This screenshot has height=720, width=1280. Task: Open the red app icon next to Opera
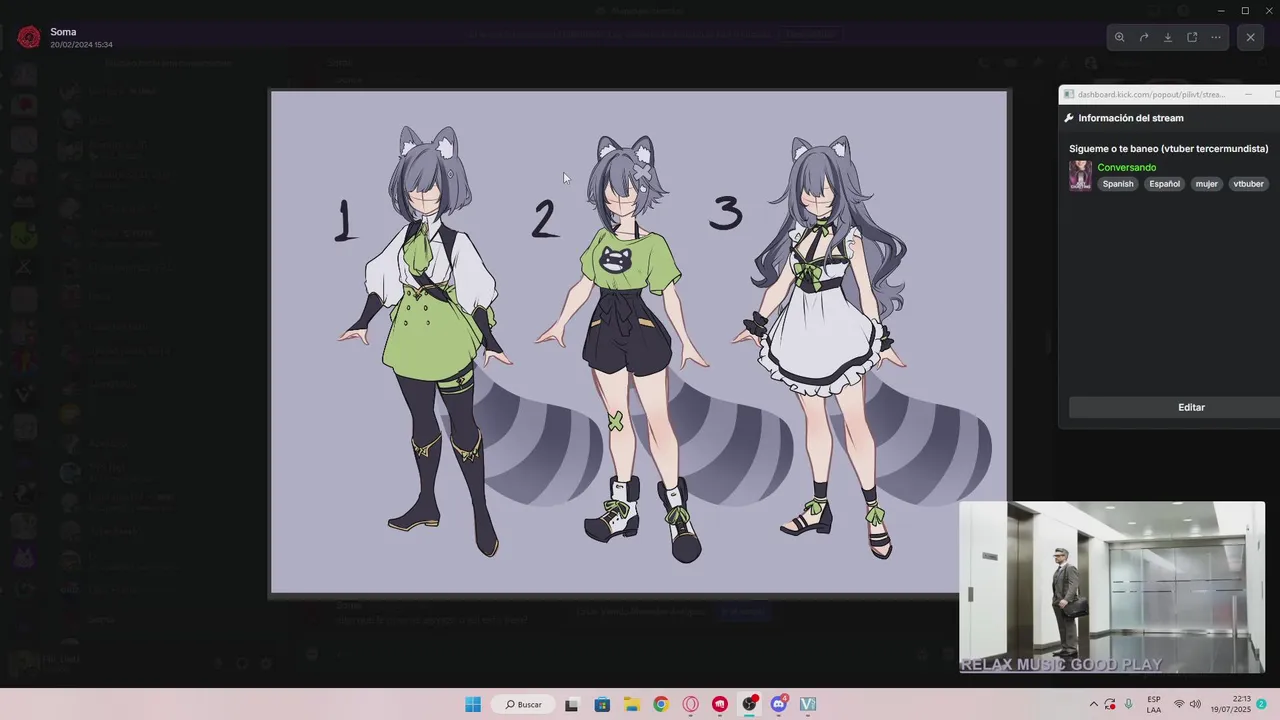[x=720, y=704]
